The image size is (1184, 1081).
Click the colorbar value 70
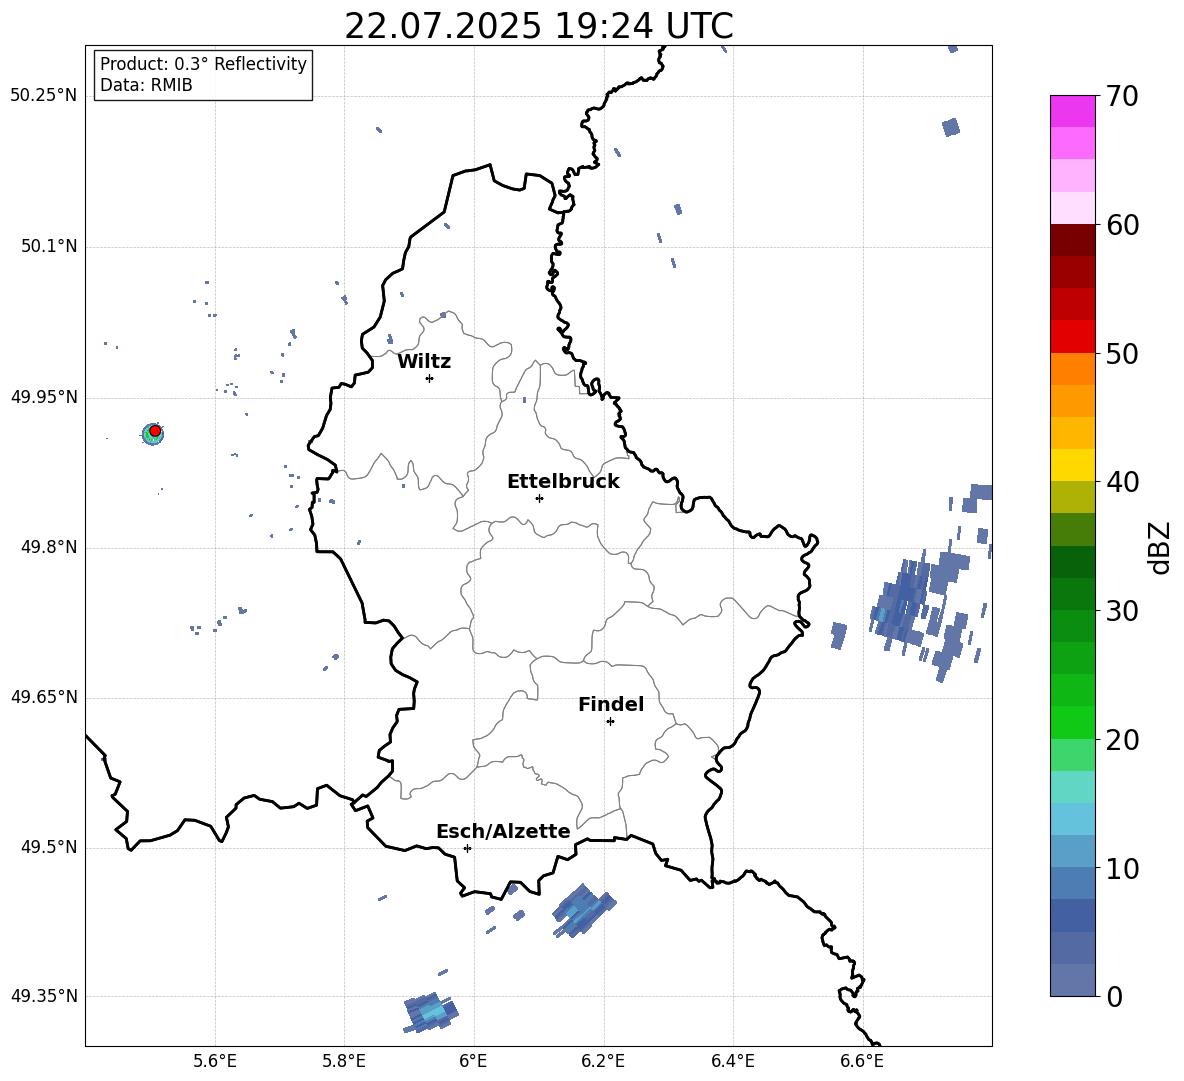1122,97
